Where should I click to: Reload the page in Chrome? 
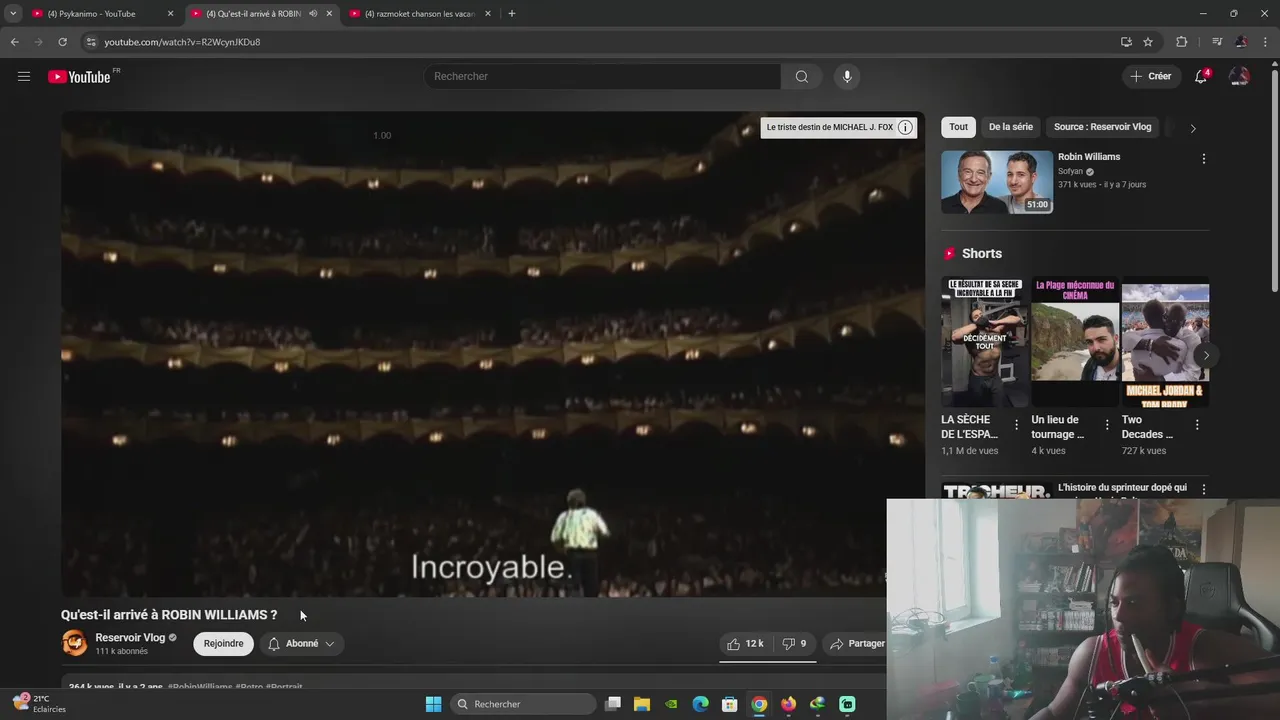(62, 42)
